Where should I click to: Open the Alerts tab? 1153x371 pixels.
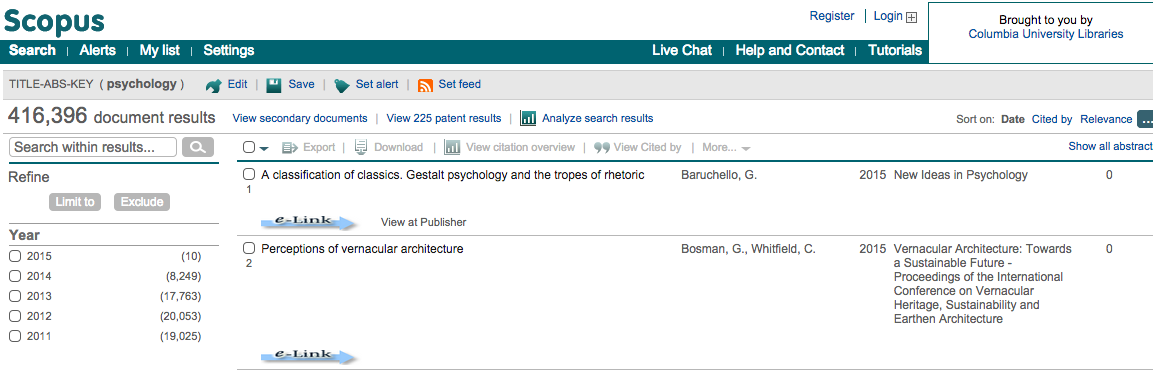98,51
